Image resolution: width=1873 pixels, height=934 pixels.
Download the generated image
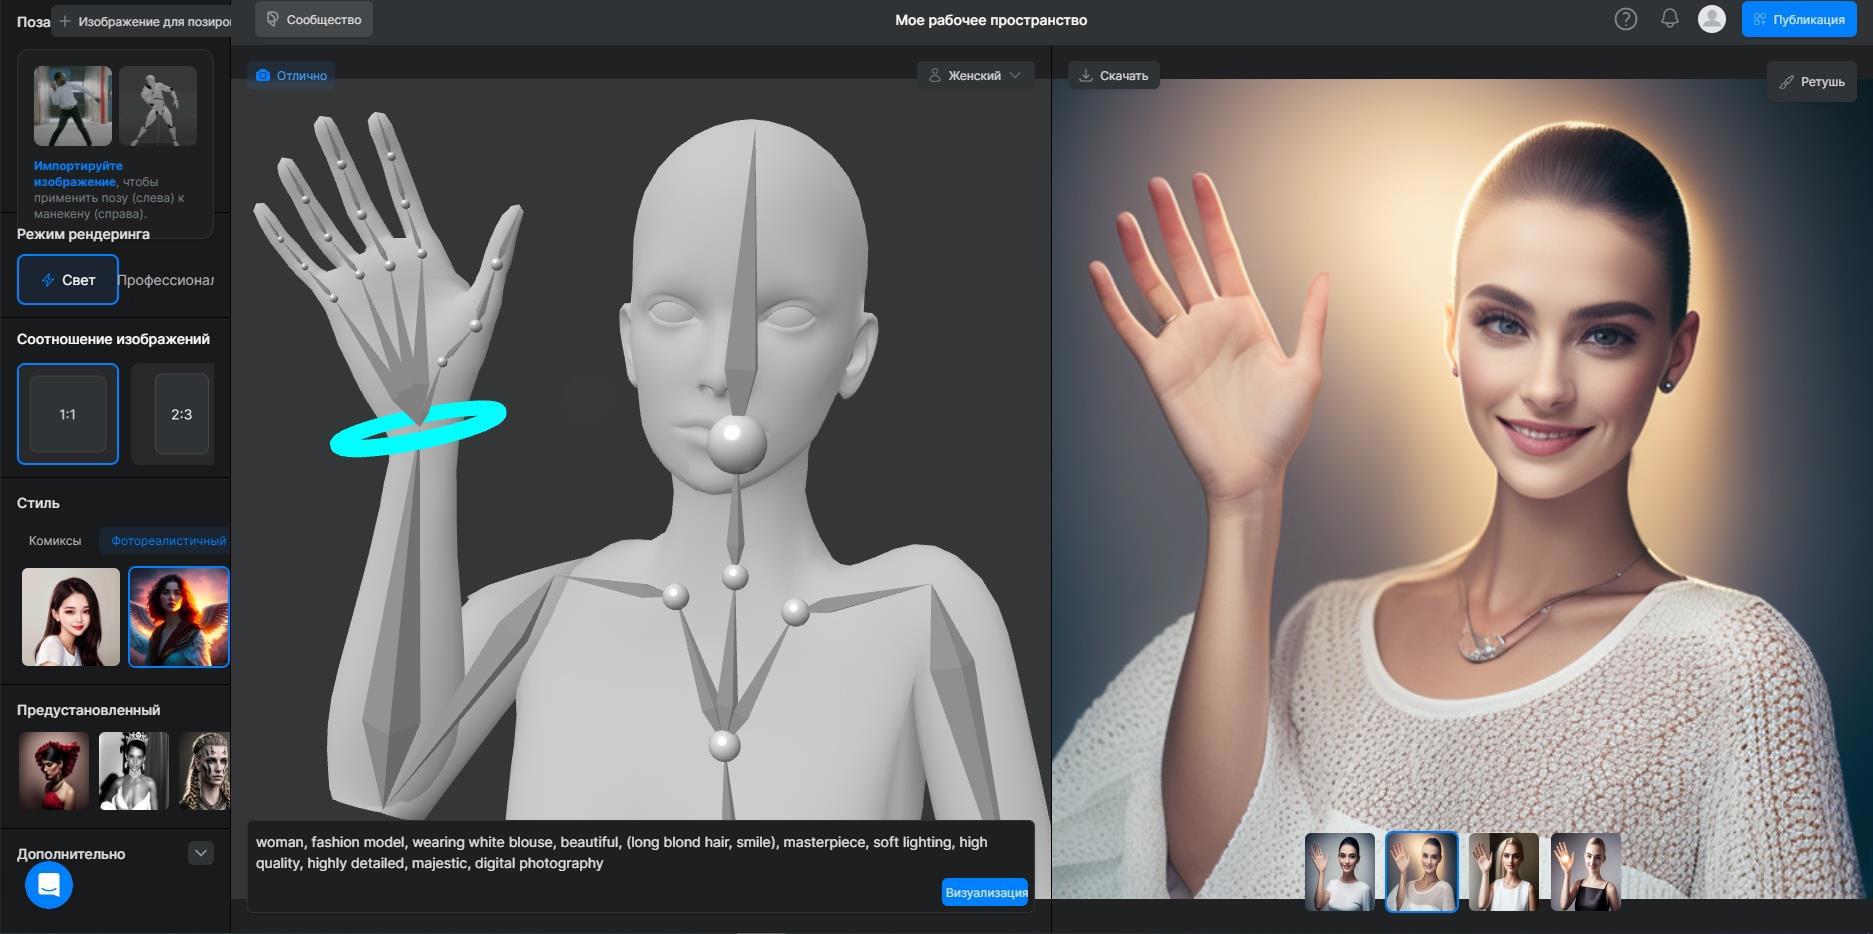[x=1113, y=76]
